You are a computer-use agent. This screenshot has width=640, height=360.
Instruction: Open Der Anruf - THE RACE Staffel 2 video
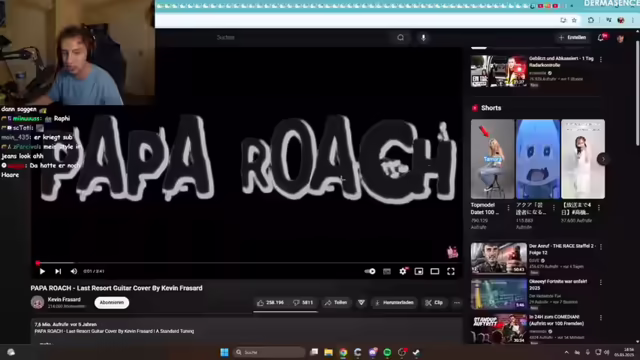498,258
